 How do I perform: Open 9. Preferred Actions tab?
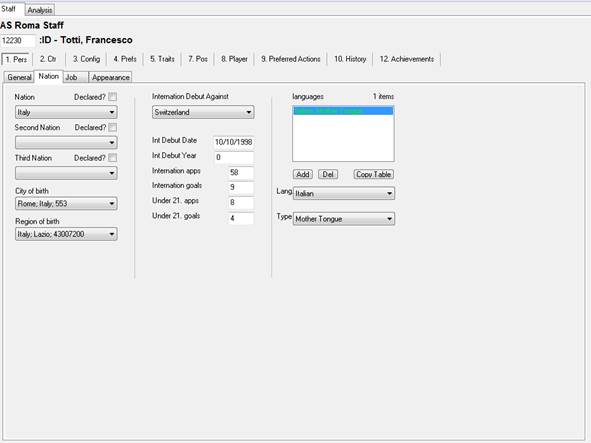(x=291, y=59)
